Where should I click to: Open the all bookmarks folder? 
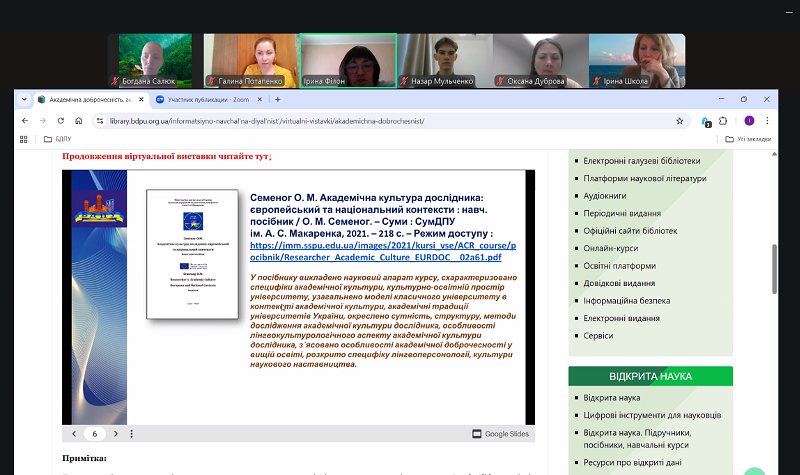(x=748, y=139)
